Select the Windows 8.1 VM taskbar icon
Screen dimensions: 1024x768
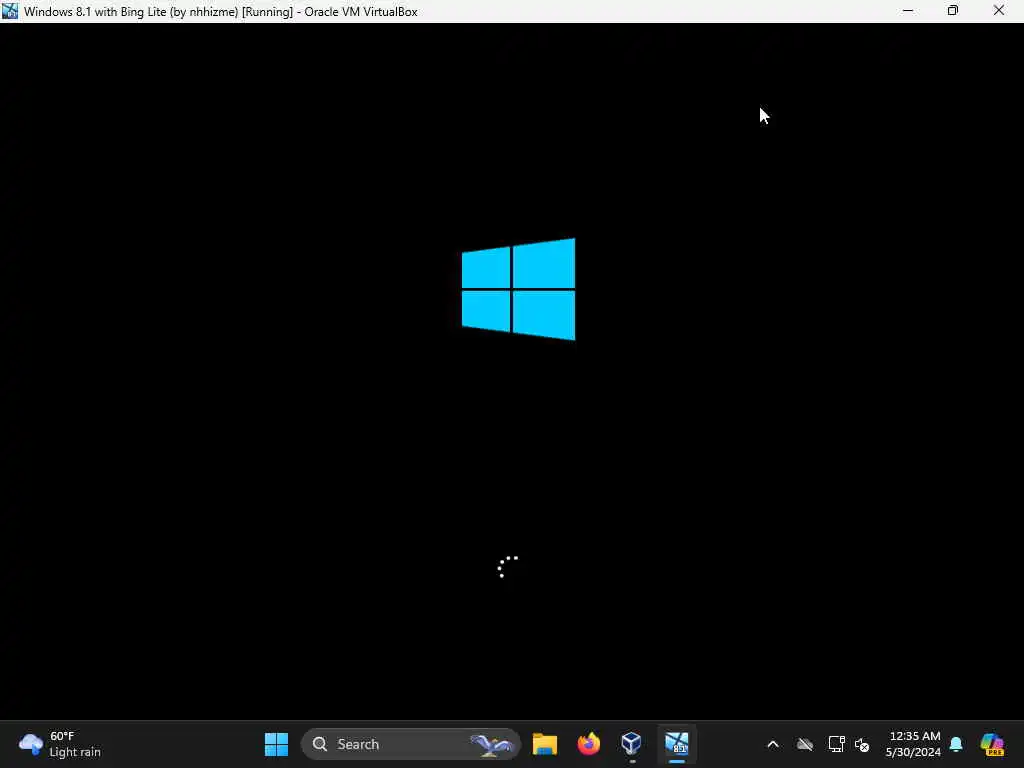(x=677, y=744)
